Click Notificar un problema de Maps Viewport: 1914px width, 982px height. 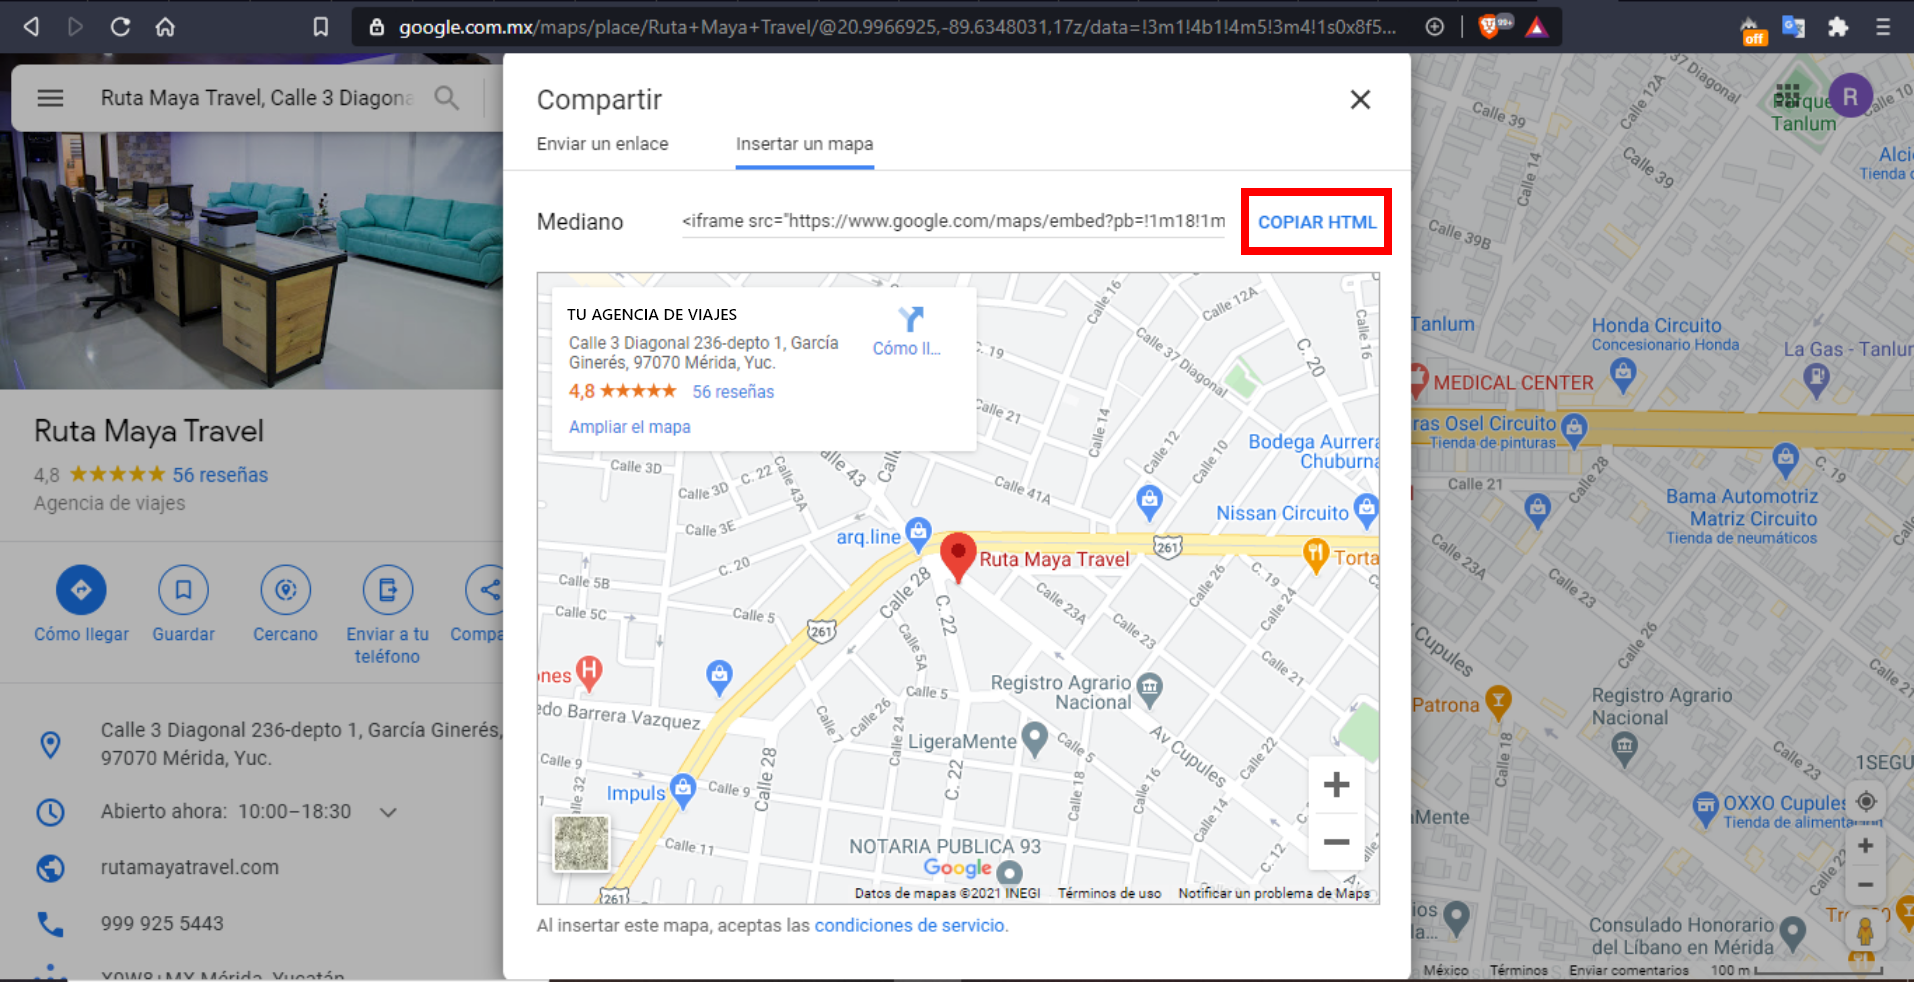pyautogui.click(x=1273, y=893)
